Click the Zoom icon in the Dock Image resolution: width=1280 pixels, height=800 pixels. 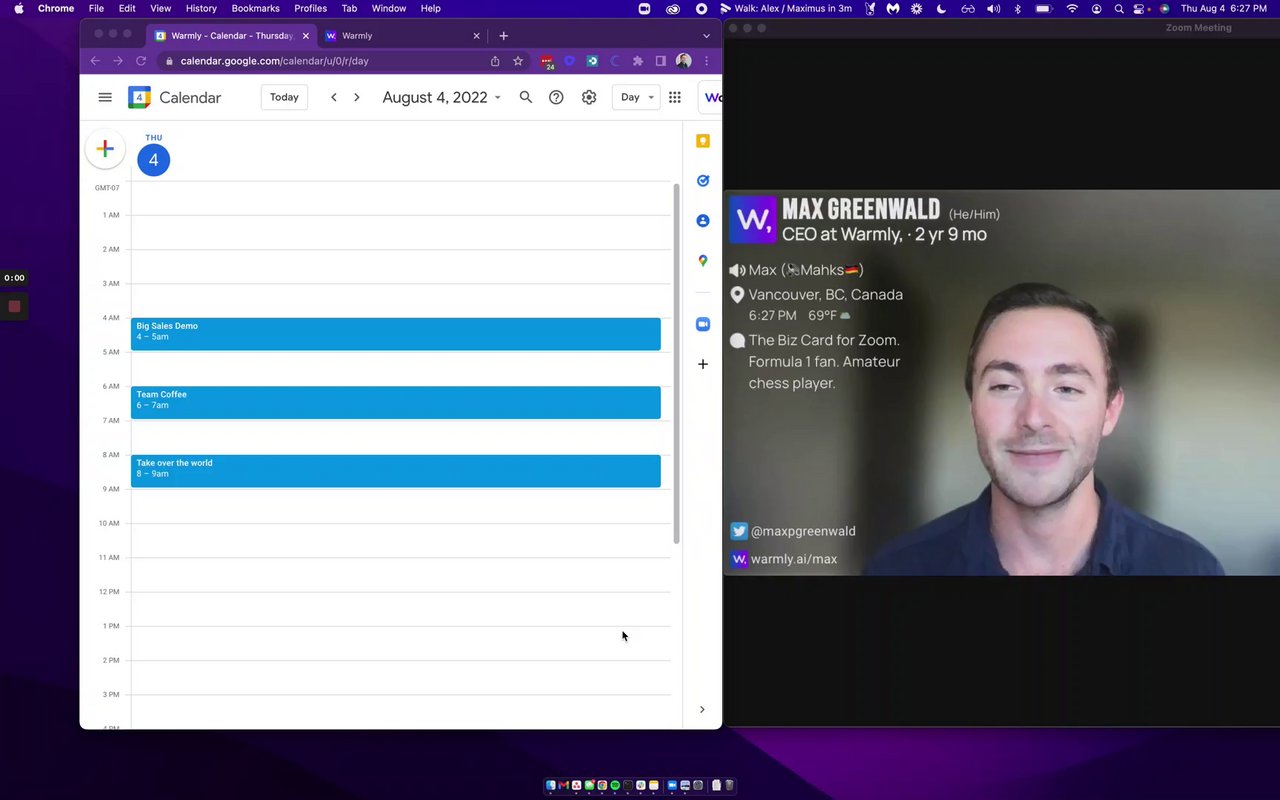pyautogui.click(x=672, y=785)
